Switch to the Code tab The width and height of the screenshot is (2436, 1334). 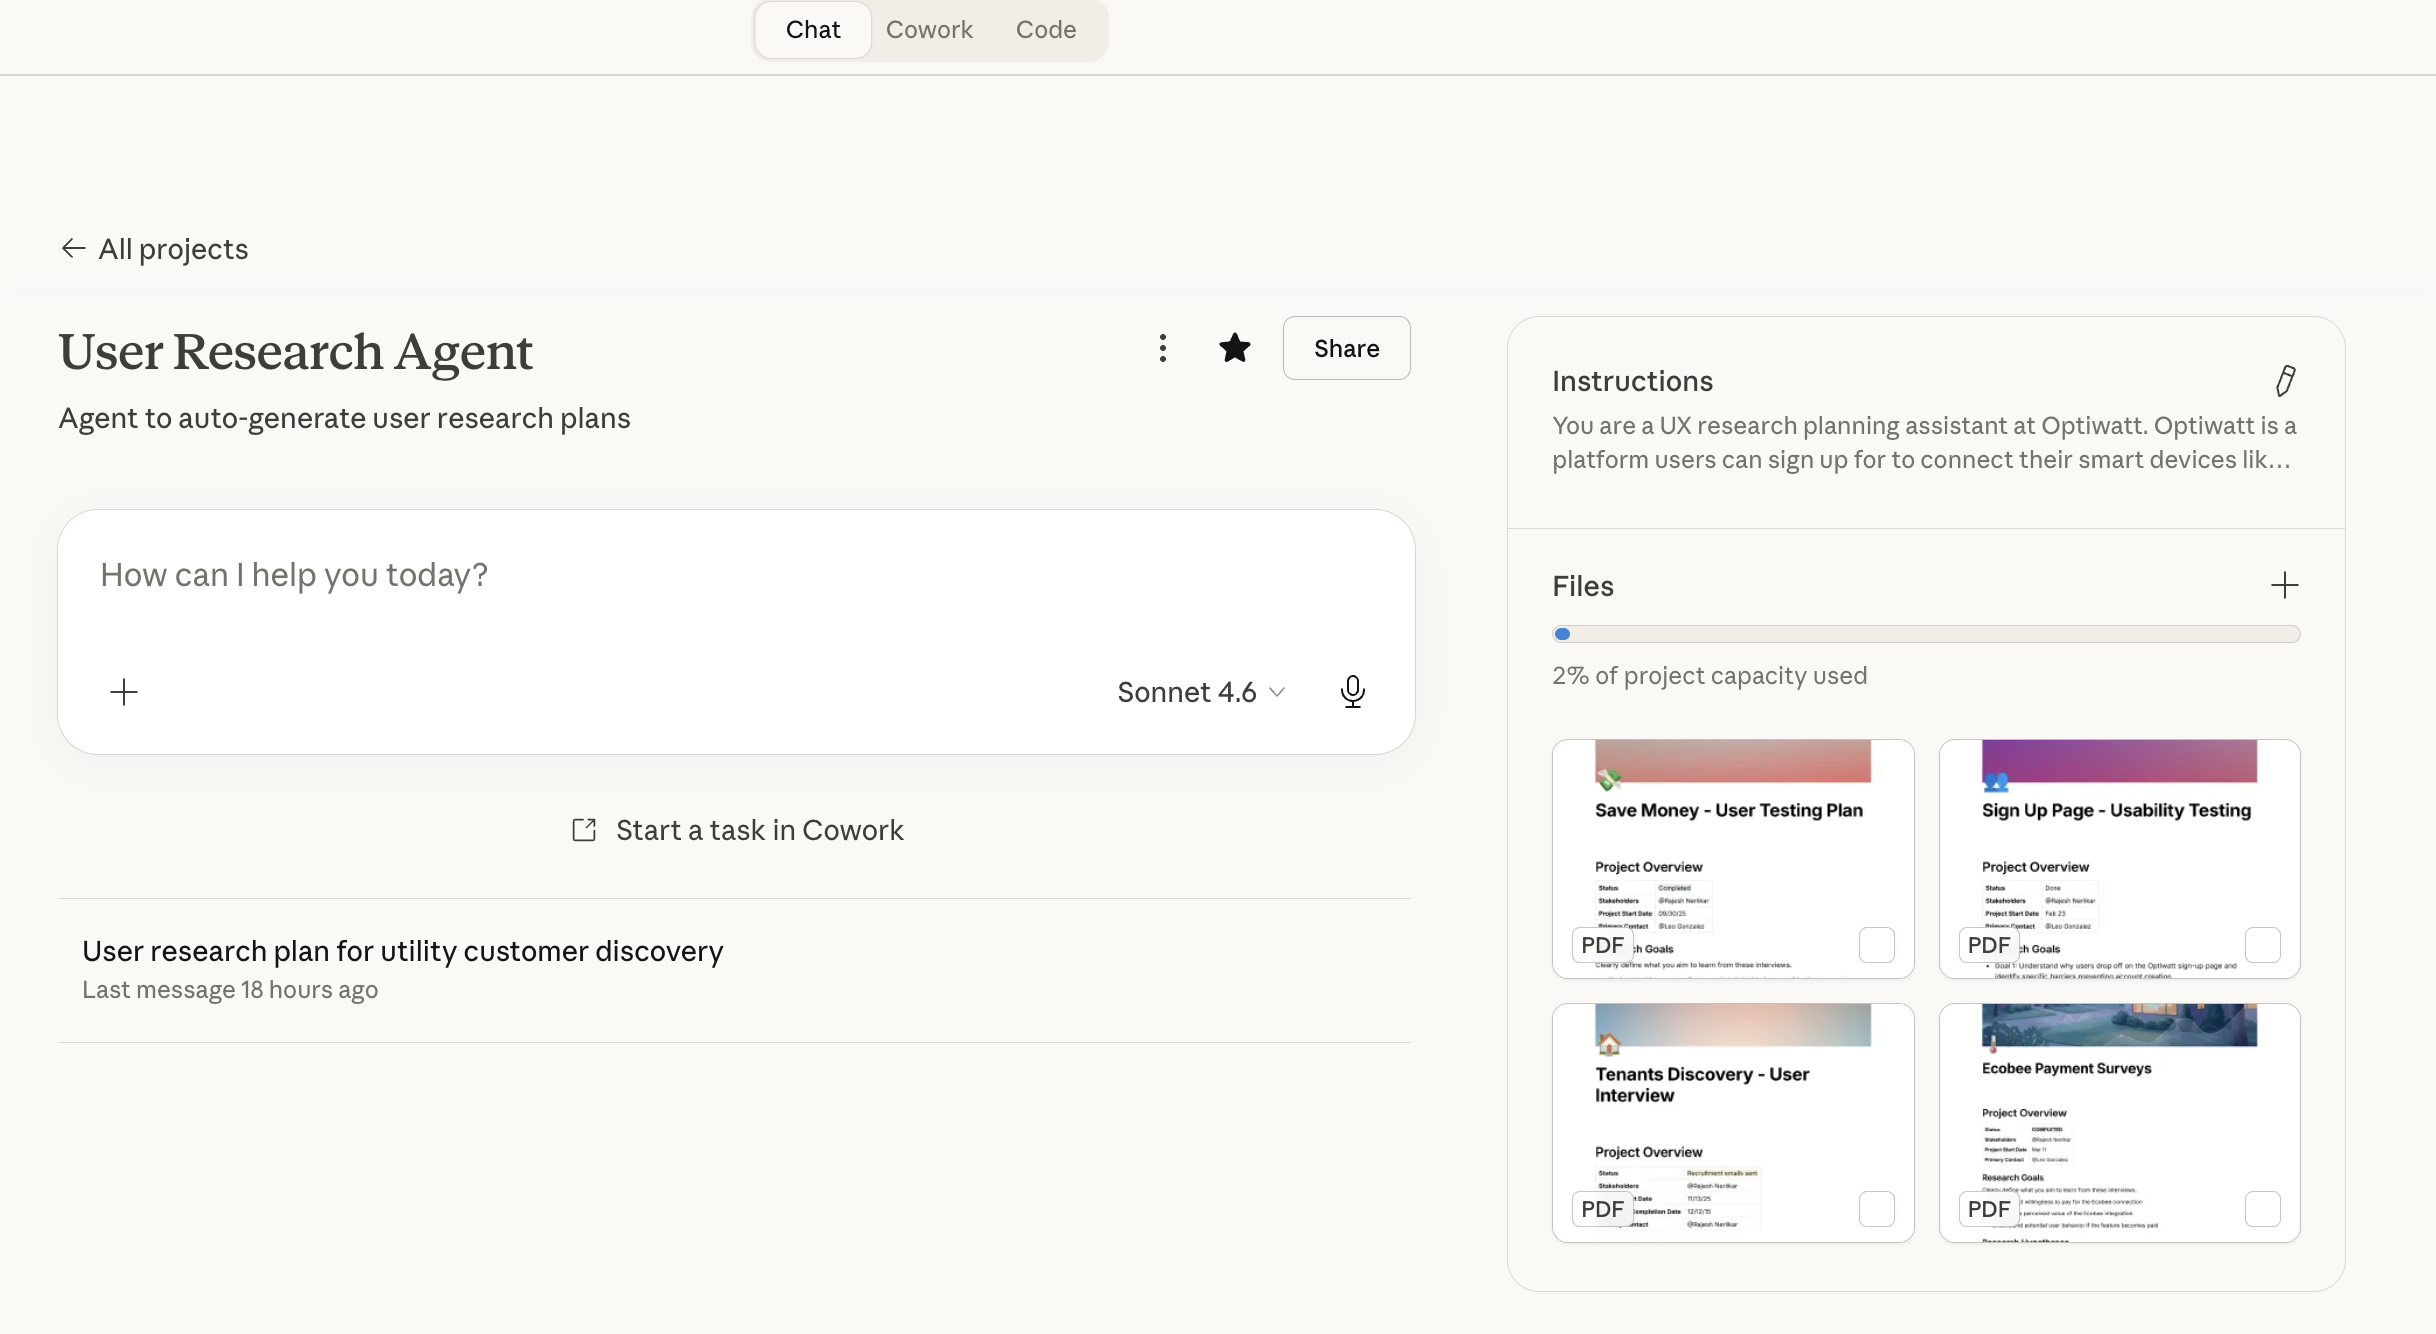[1045, 30]
